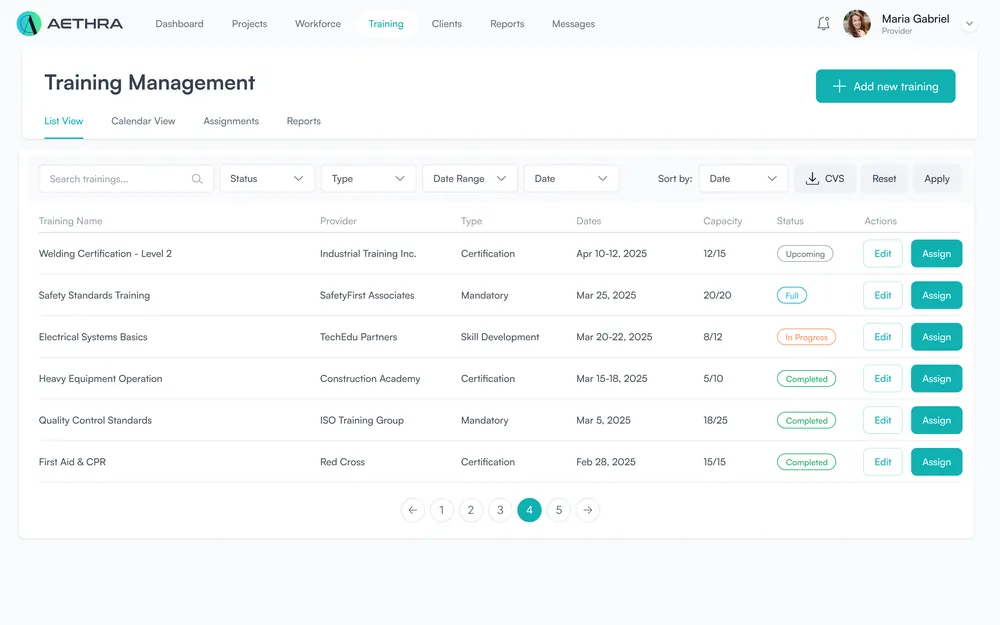1000x625 pixels.
Task: Click the Training Name column header
Action: (x=70, y=221)
